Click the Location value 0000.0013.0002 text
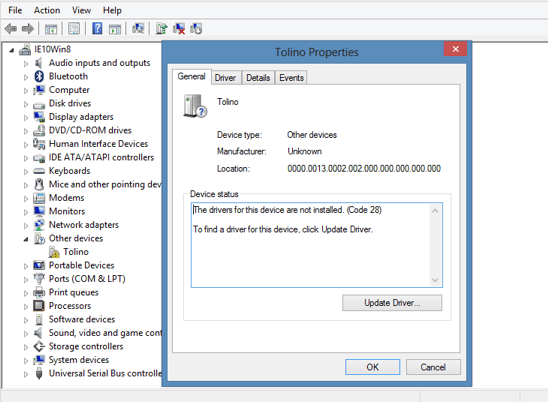Viewport: 548px width, 402px height. click(x=364, y=169)
